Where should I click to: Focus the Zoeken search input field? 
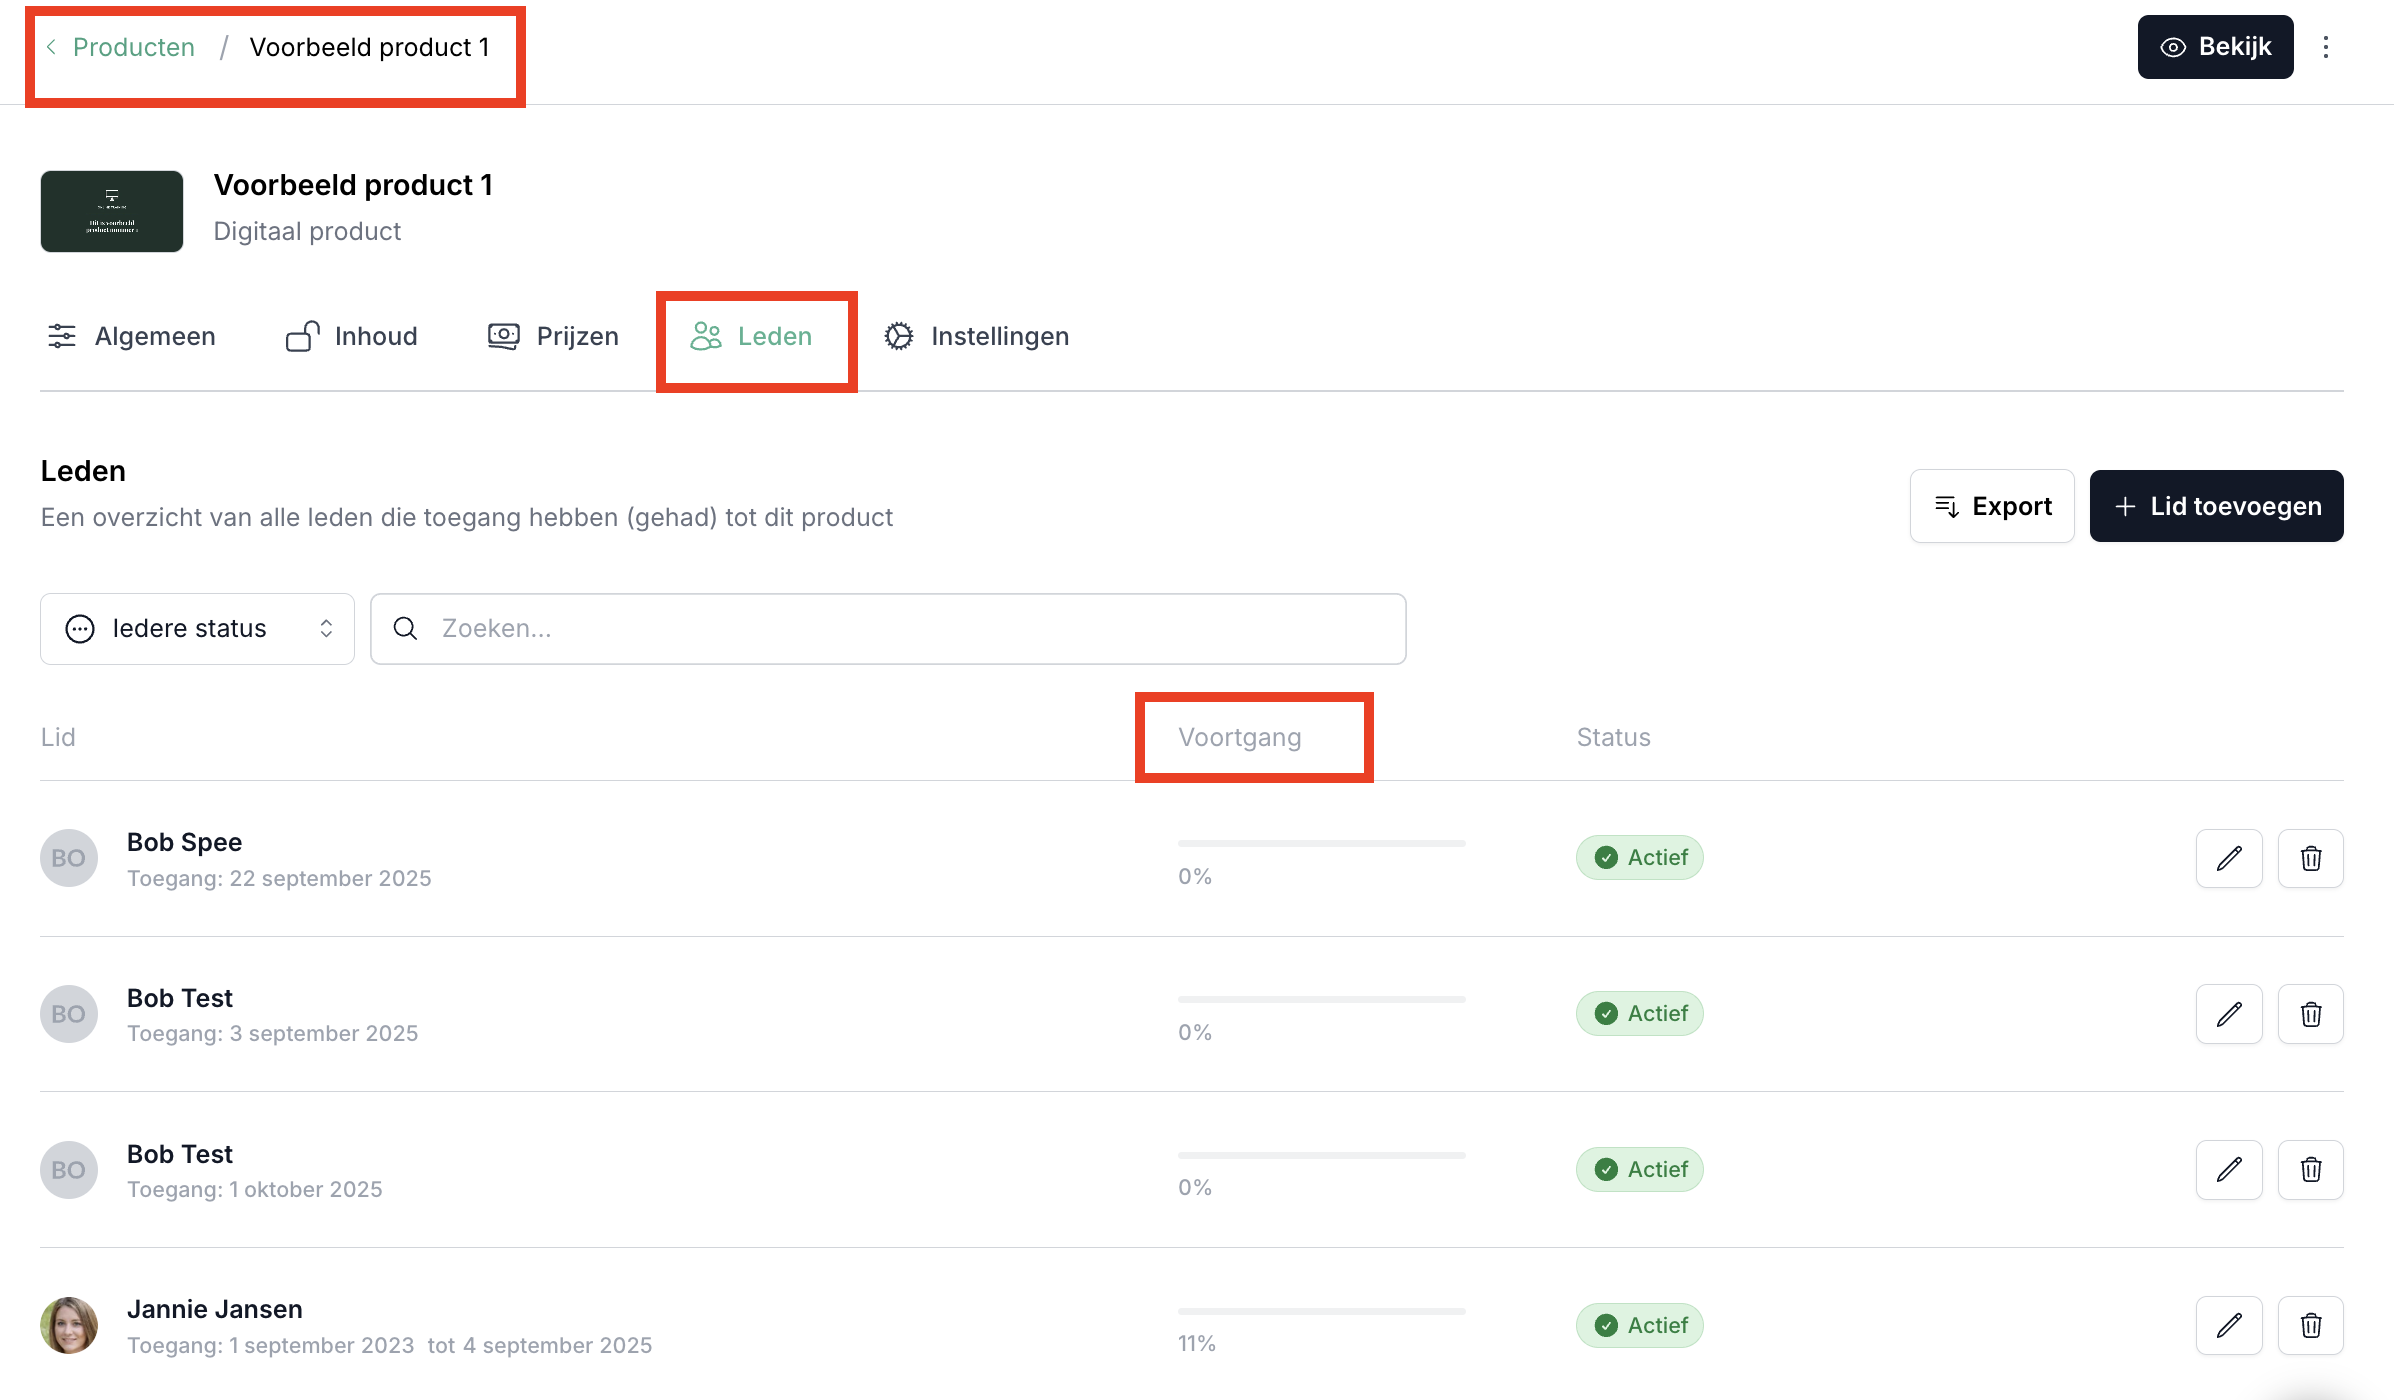[900, 628]
